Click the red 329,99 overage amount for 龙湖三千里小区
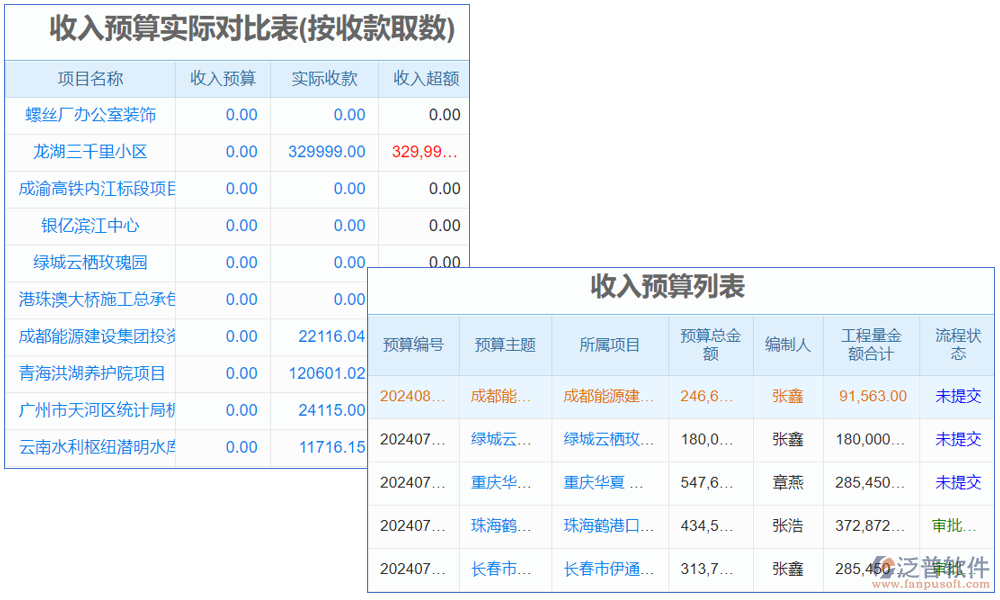Image resolution: width=1000 pixels, height=600 pixels. 423,152
